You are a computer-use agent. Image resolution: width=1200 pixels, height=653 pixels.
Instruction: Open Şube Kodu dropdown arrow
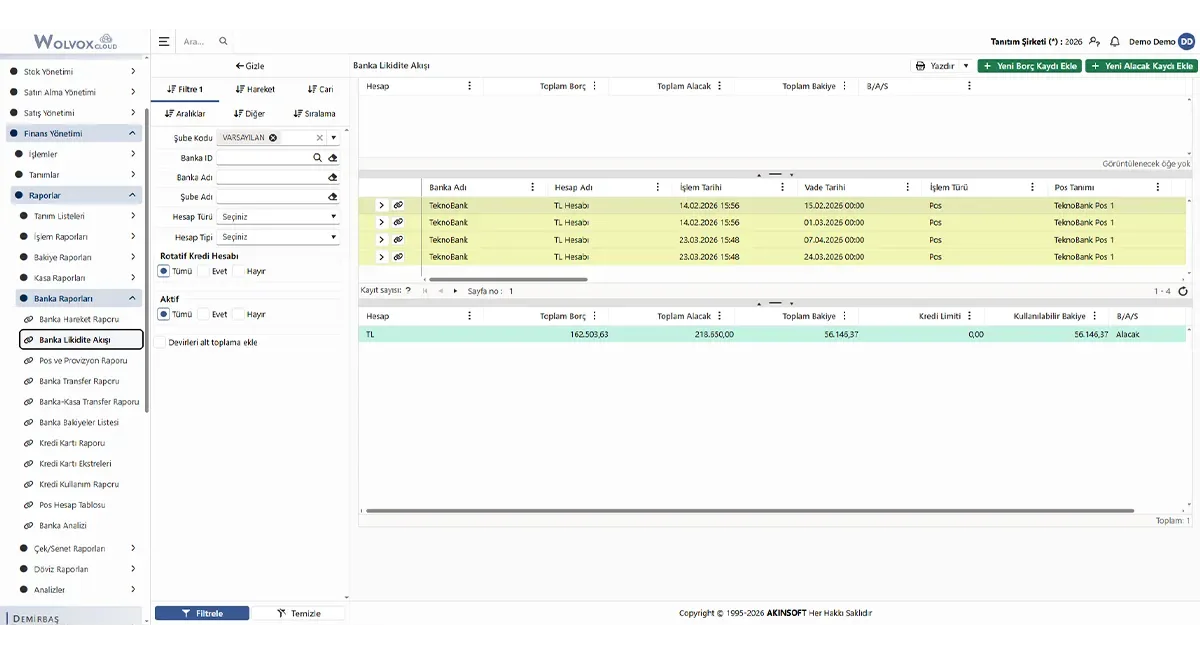point(334,138)
